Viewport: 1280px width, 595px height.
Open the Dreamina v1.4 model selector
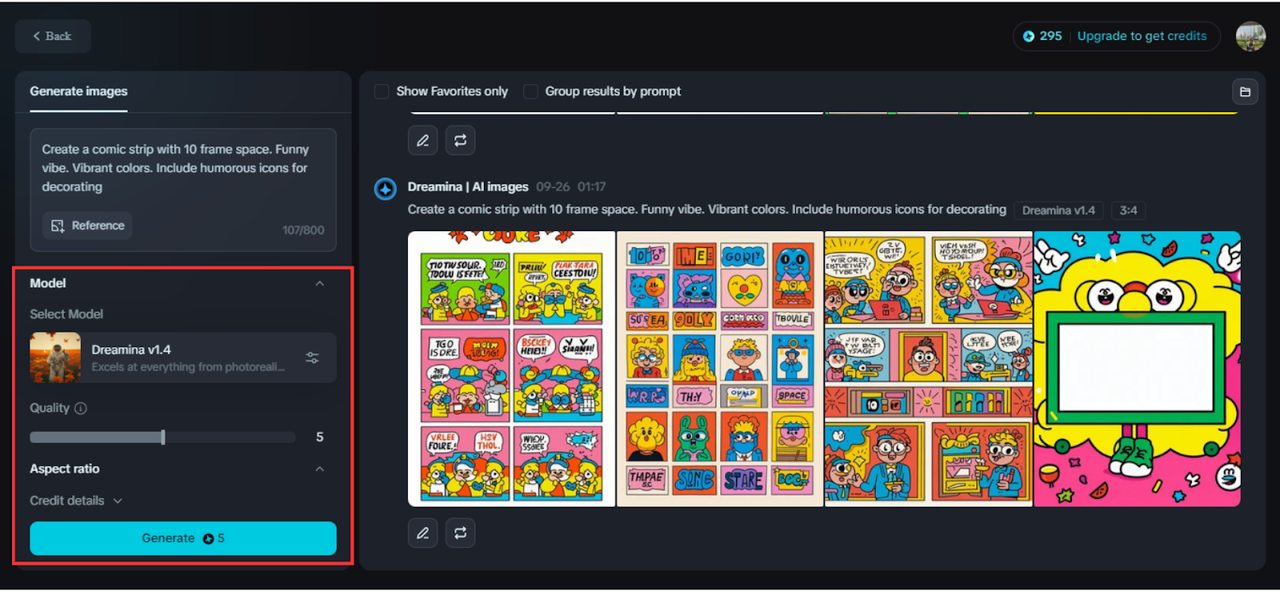183,358
